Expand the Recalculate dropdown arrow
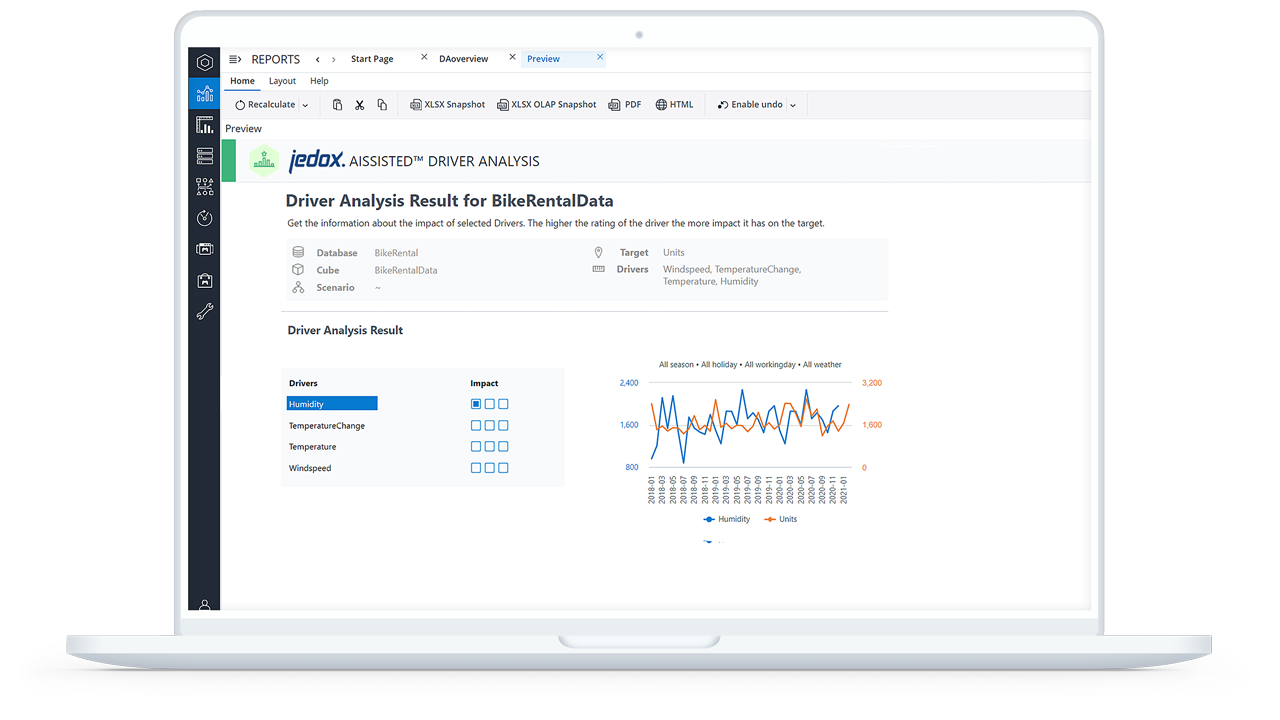This screenshot has height=720, width=1280. click(305, 105)
